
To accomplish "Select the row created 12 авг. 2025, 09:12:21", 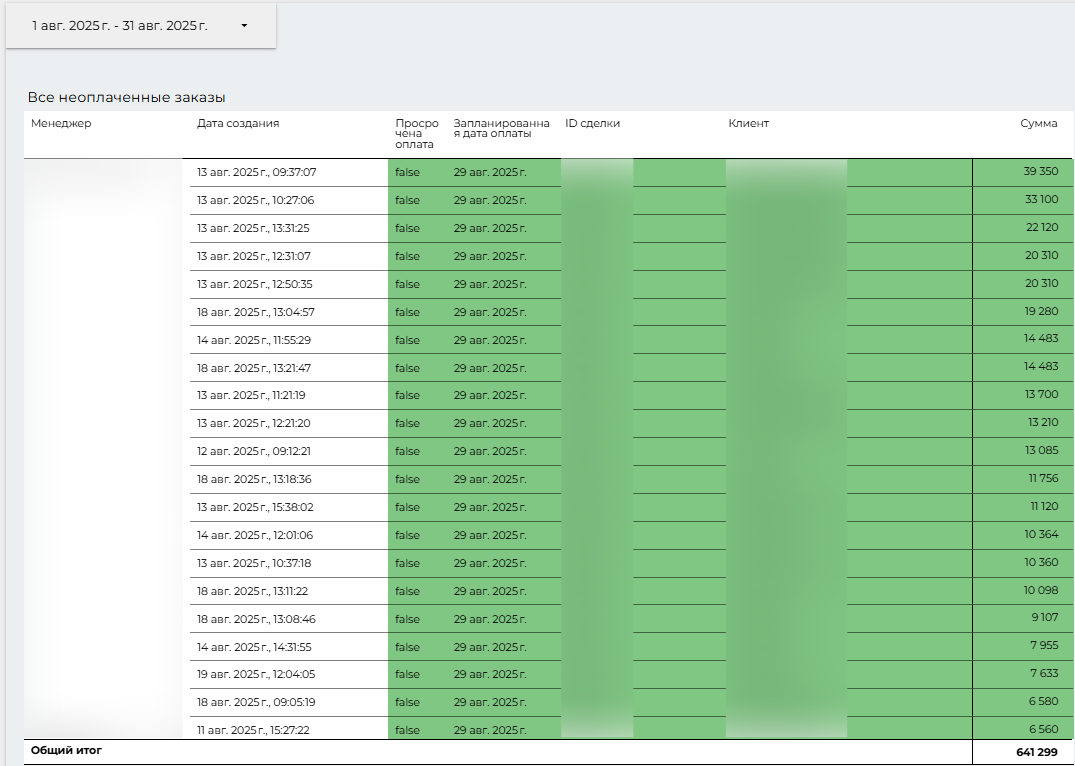I will pos(254,451).
